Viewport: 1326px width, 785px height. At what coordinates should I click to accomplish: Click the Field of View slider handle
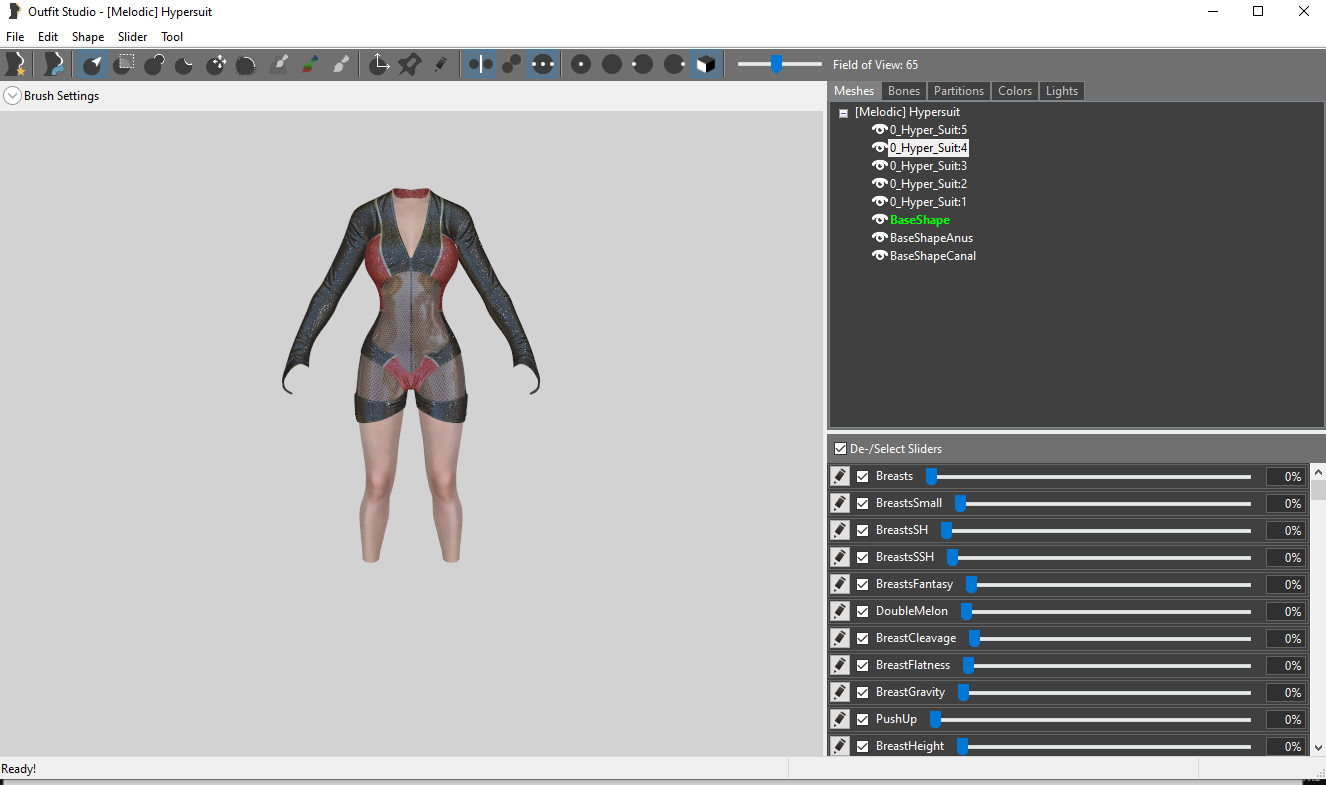(x=776, y=64)
